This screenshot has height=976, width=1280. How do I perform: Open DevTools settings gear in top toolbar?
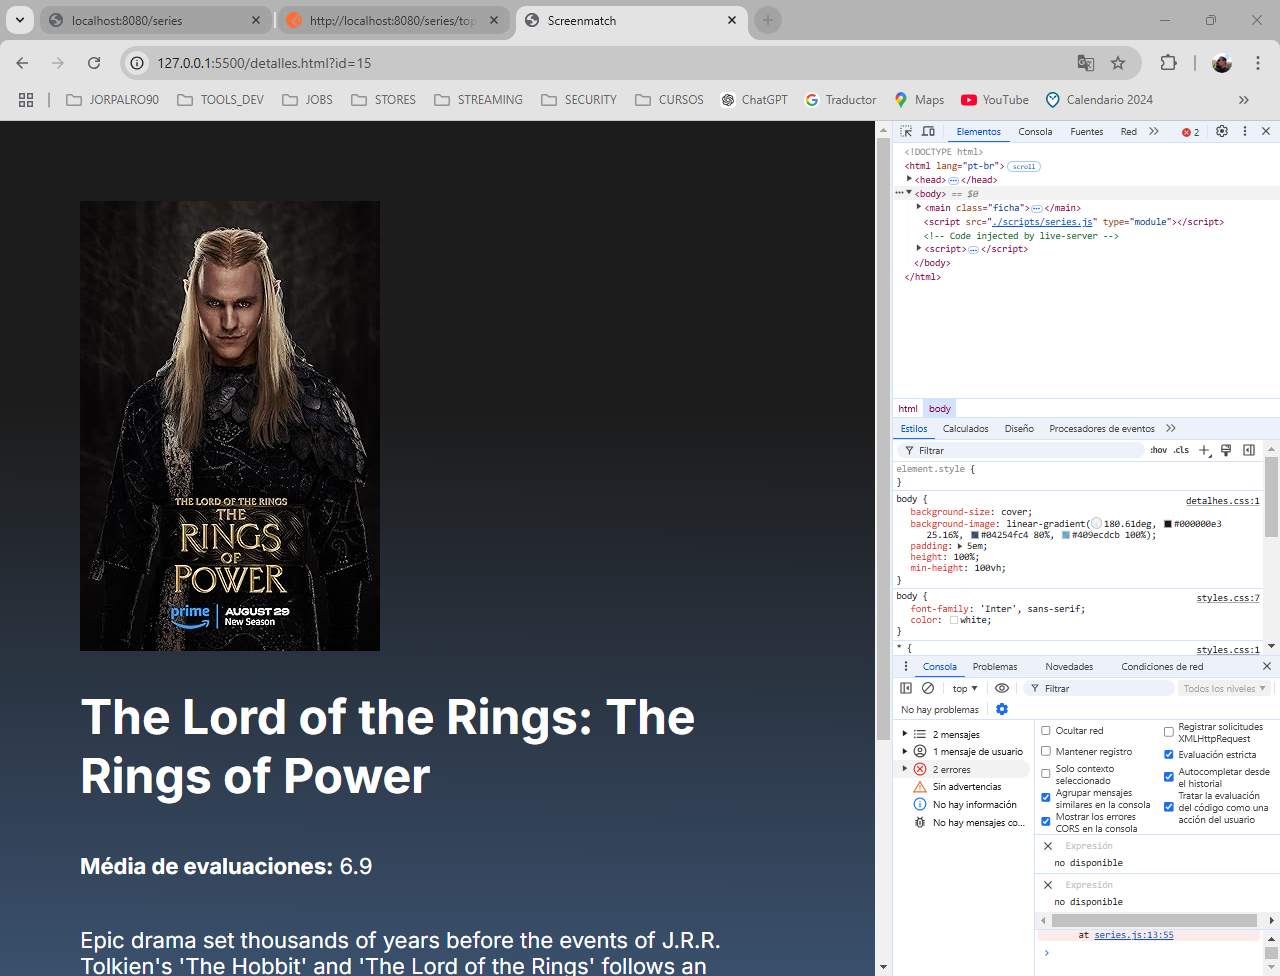(1222, 131)
